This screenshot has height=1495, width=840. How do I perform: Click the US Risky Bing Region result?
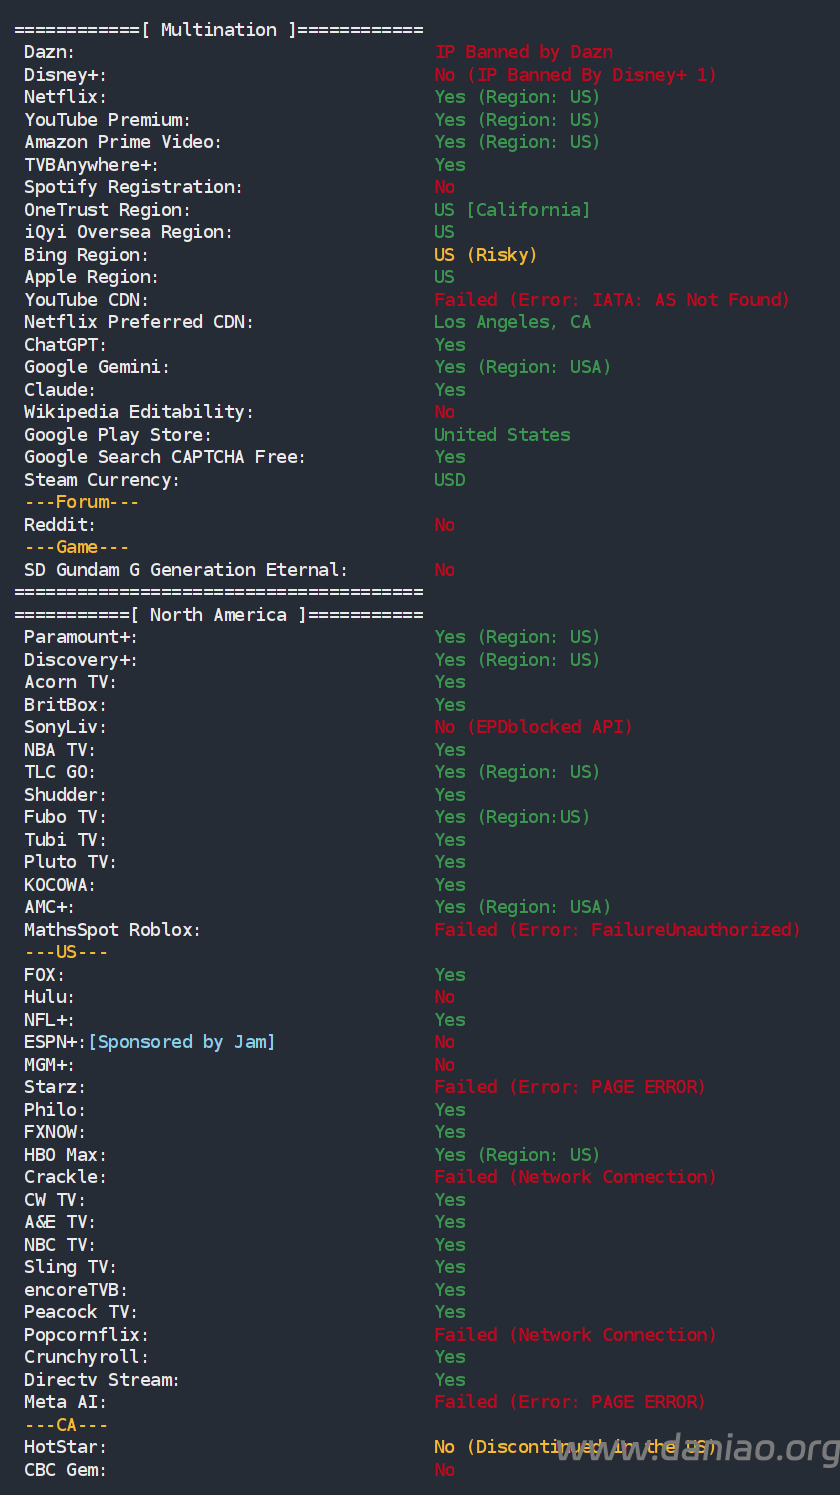485,255
